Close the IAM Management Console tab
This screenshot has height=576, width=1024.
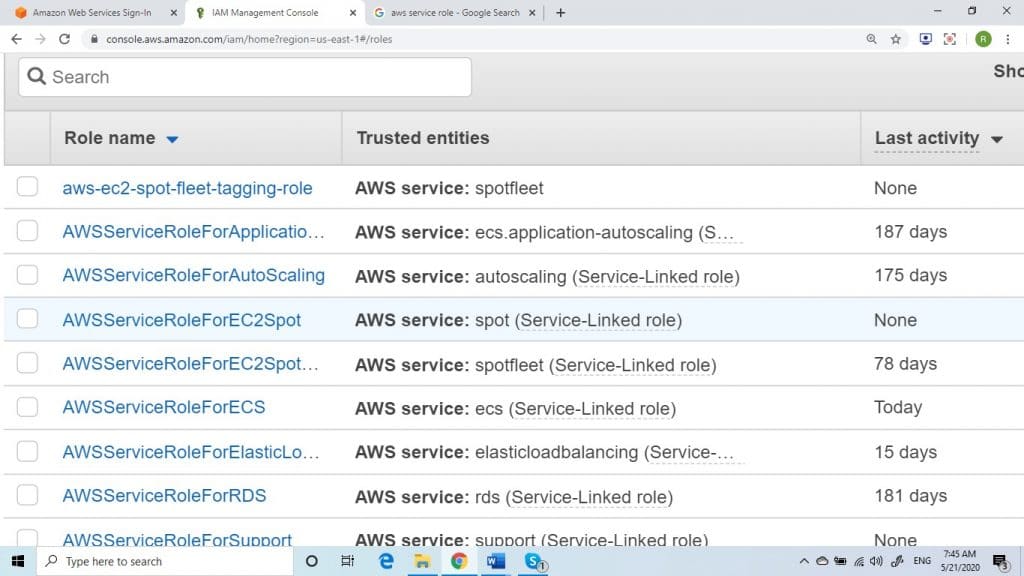[353, 12]
